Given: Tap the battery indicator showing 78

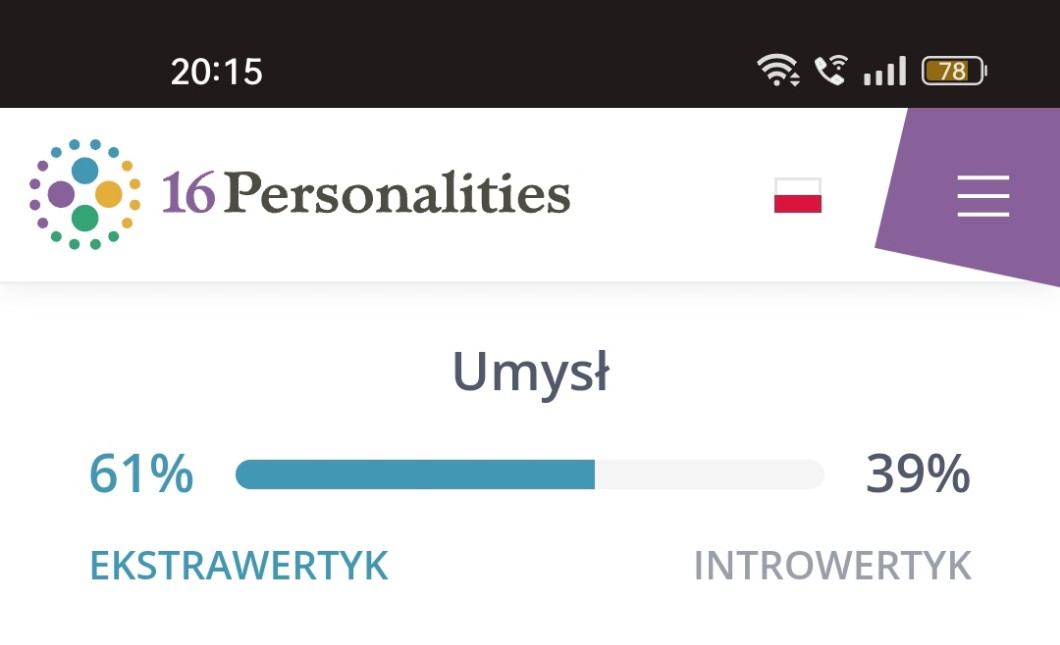Looking at the screenshot, I should 953,71.
